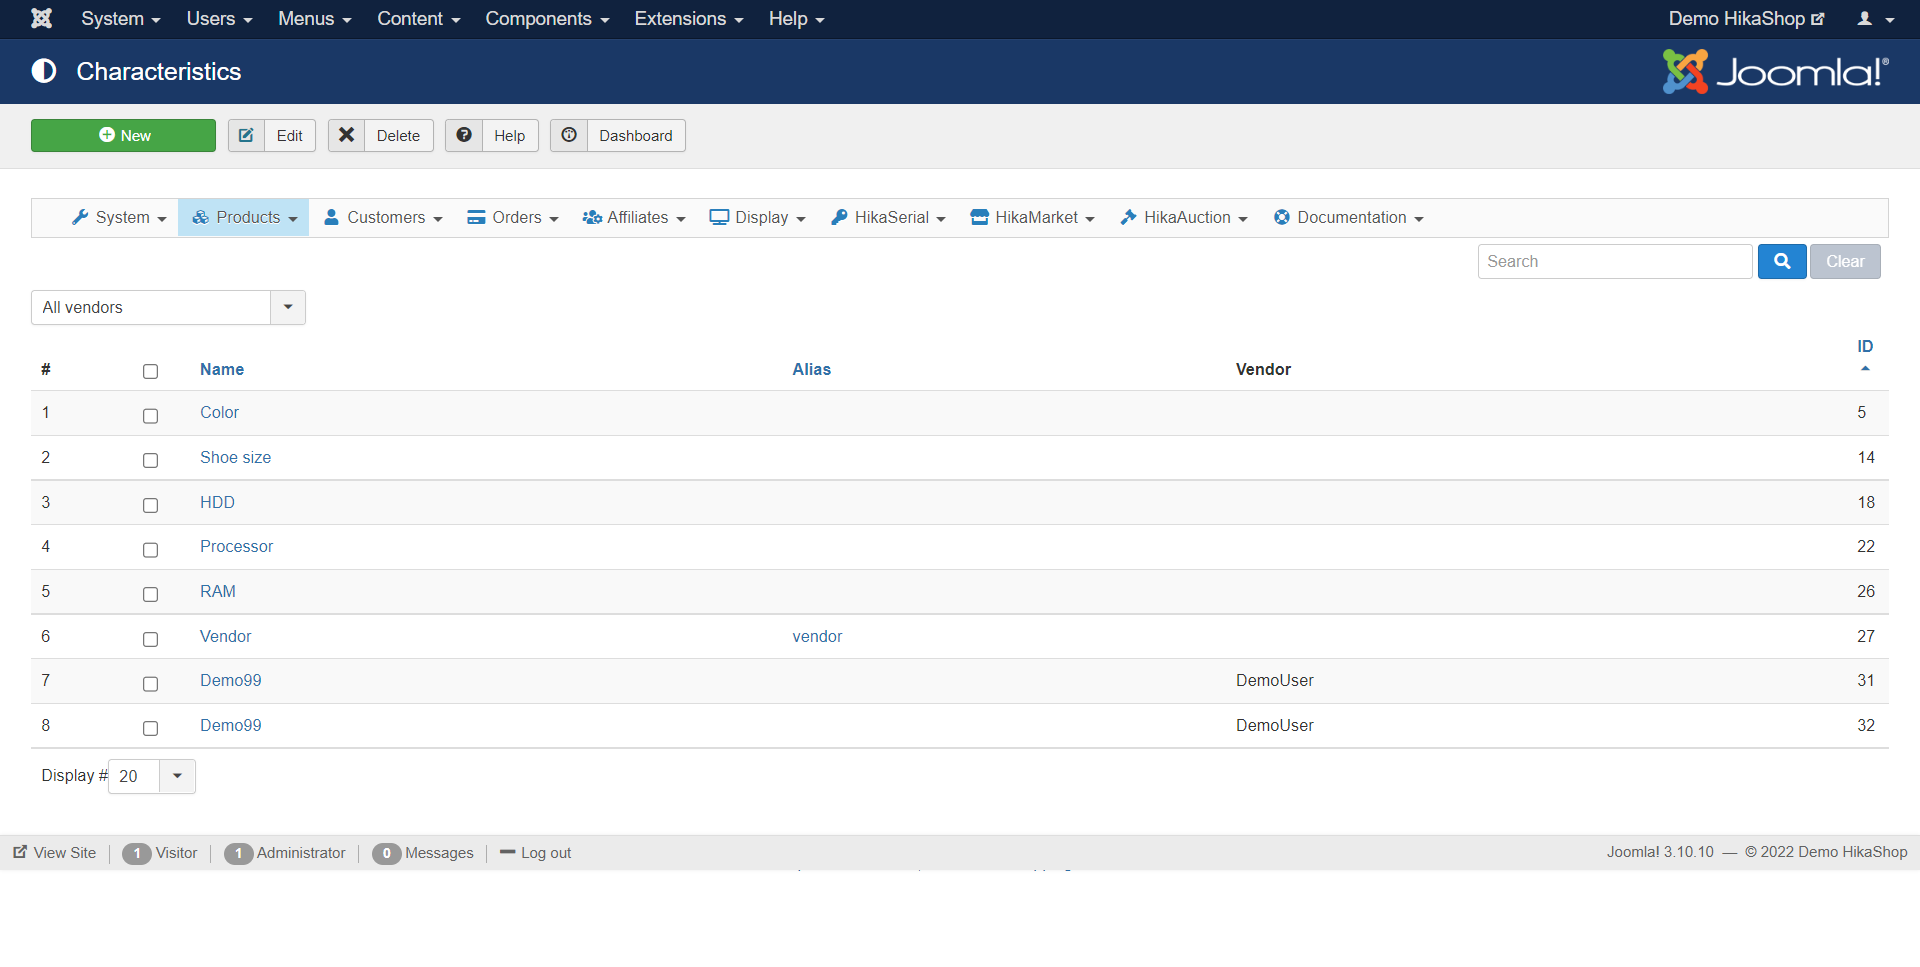Image resolution: width=1920 pixels, height=967 pixels.
Task: Open the Shoe size characteristic link
Action: pos(235,457)
